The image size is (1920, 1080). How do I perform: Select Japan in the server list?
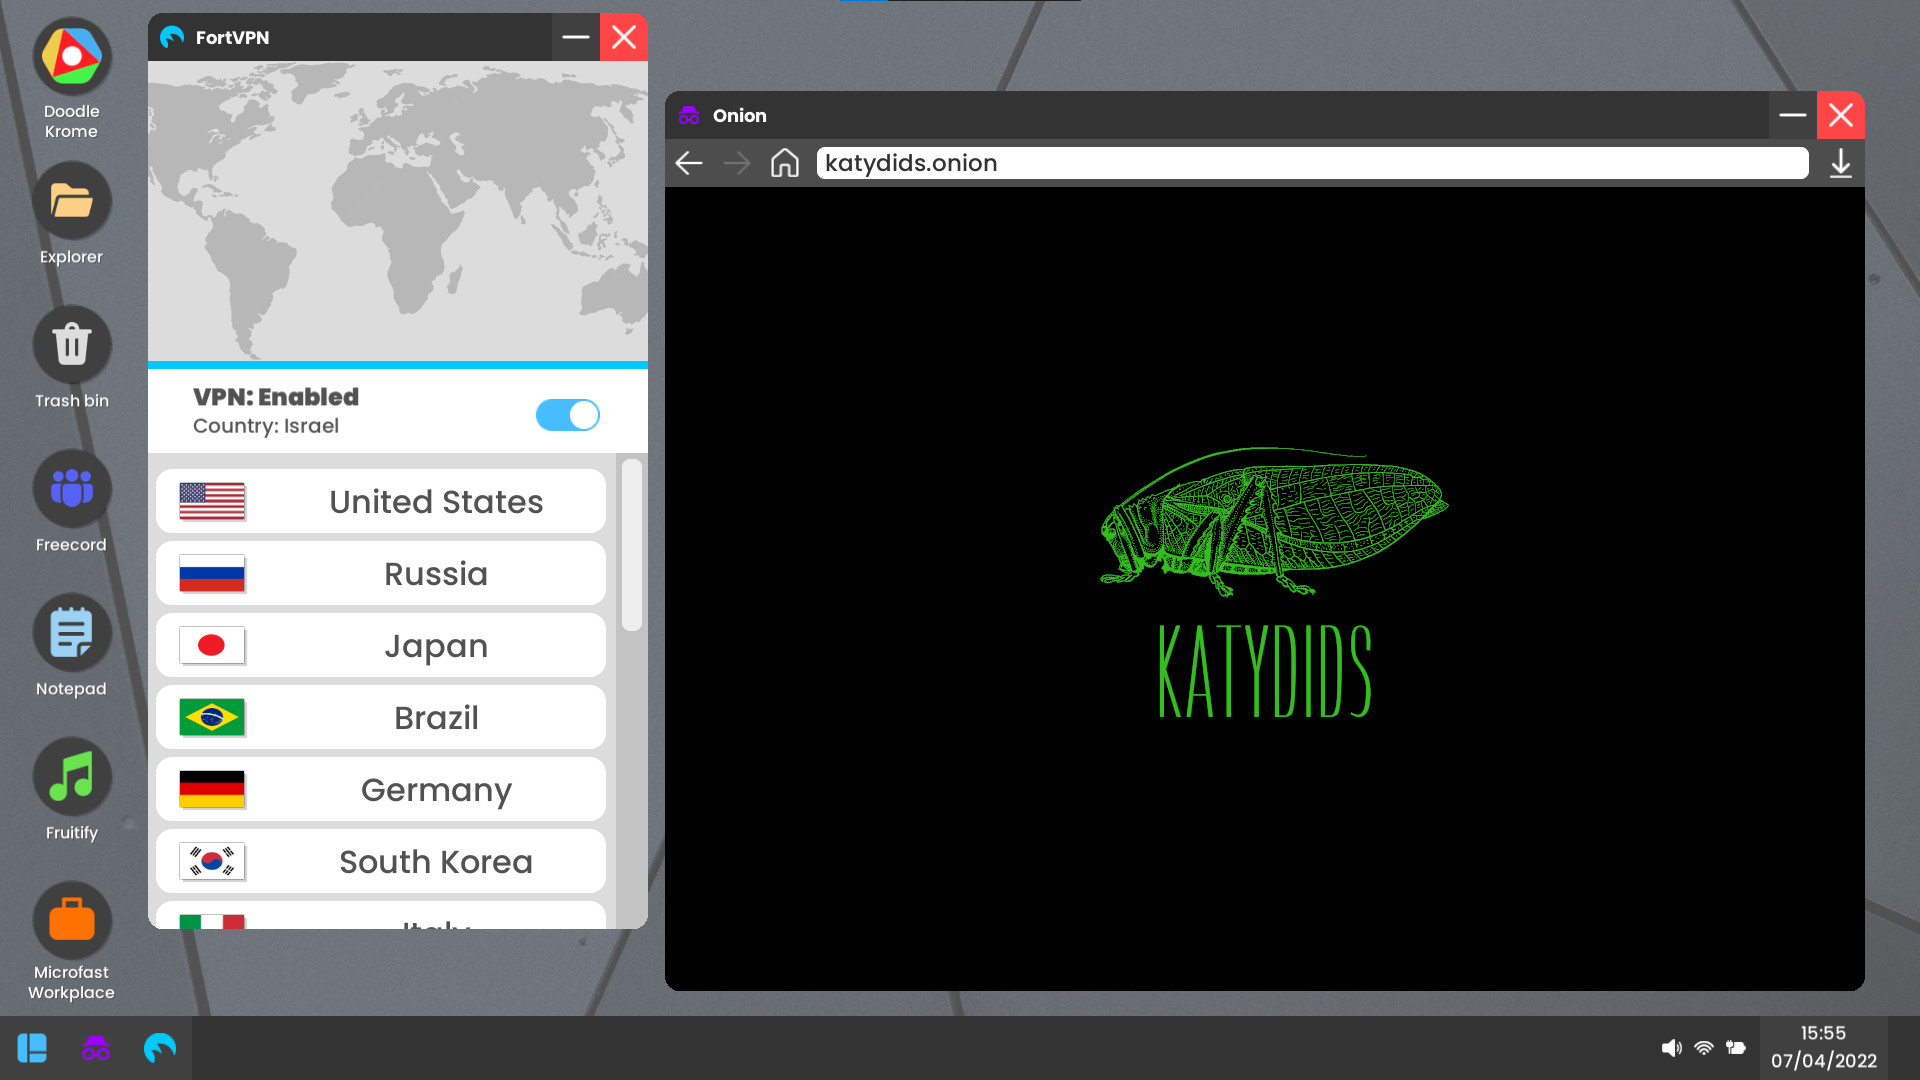tap(380, 645)
